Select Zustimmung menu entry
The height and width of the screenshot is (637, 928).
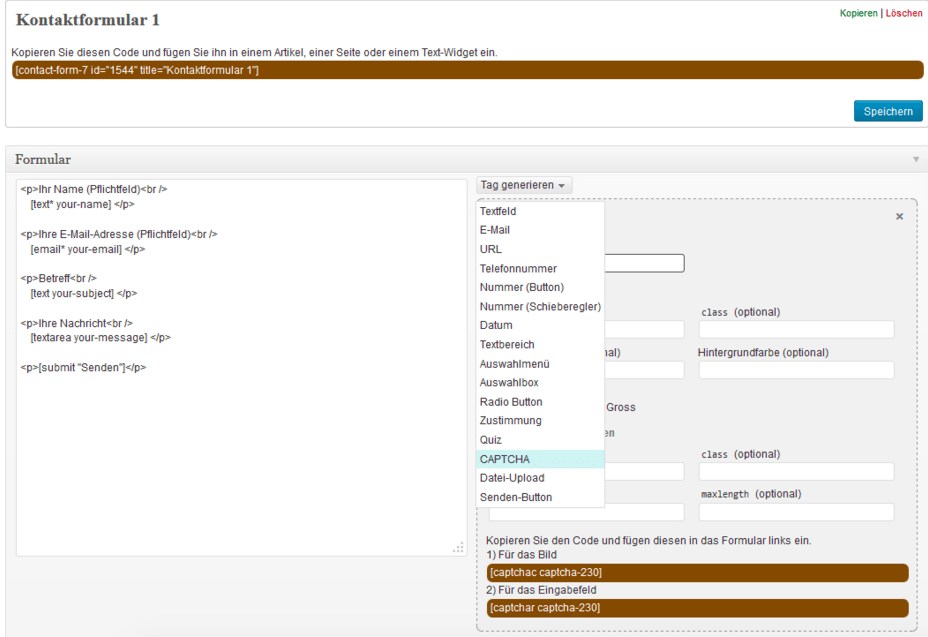click(x=540, y=421)
